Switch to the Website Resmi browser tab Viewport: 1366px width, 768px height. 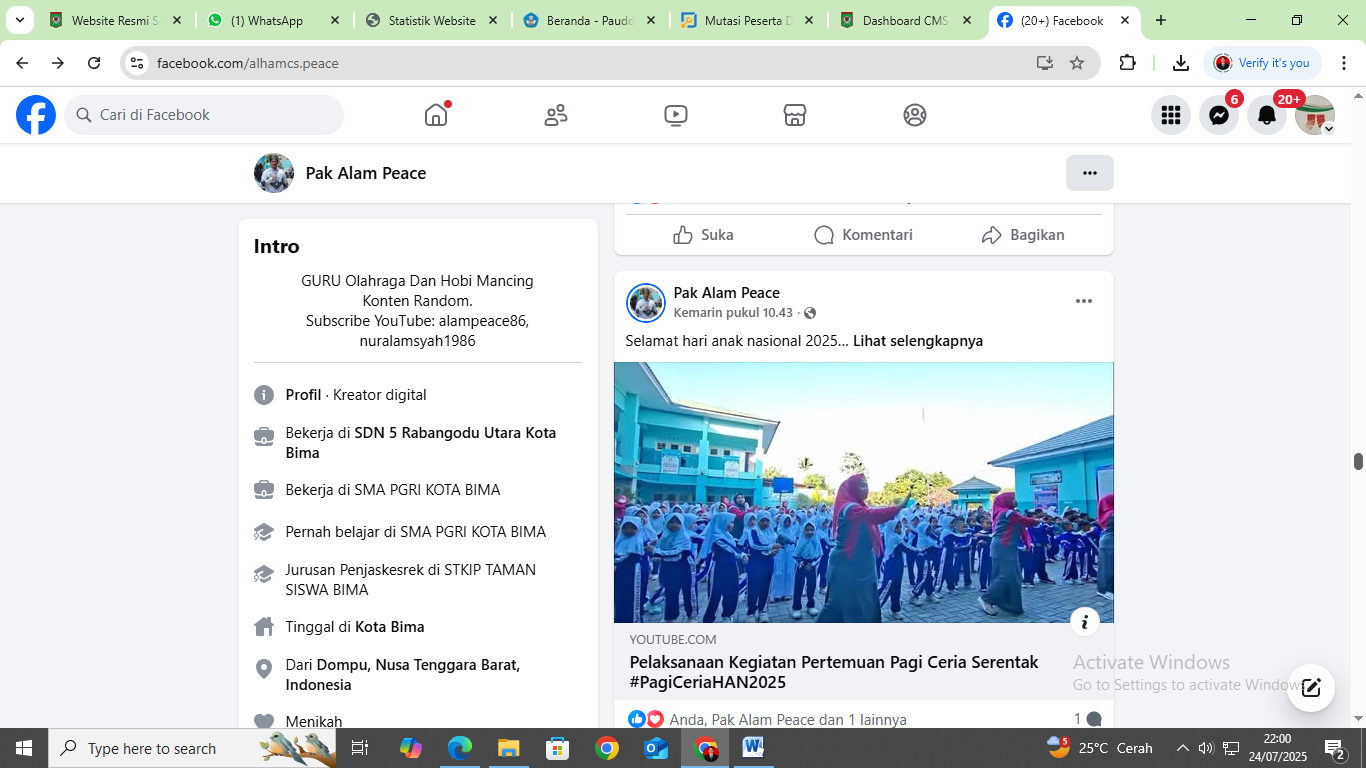[114, 20]
